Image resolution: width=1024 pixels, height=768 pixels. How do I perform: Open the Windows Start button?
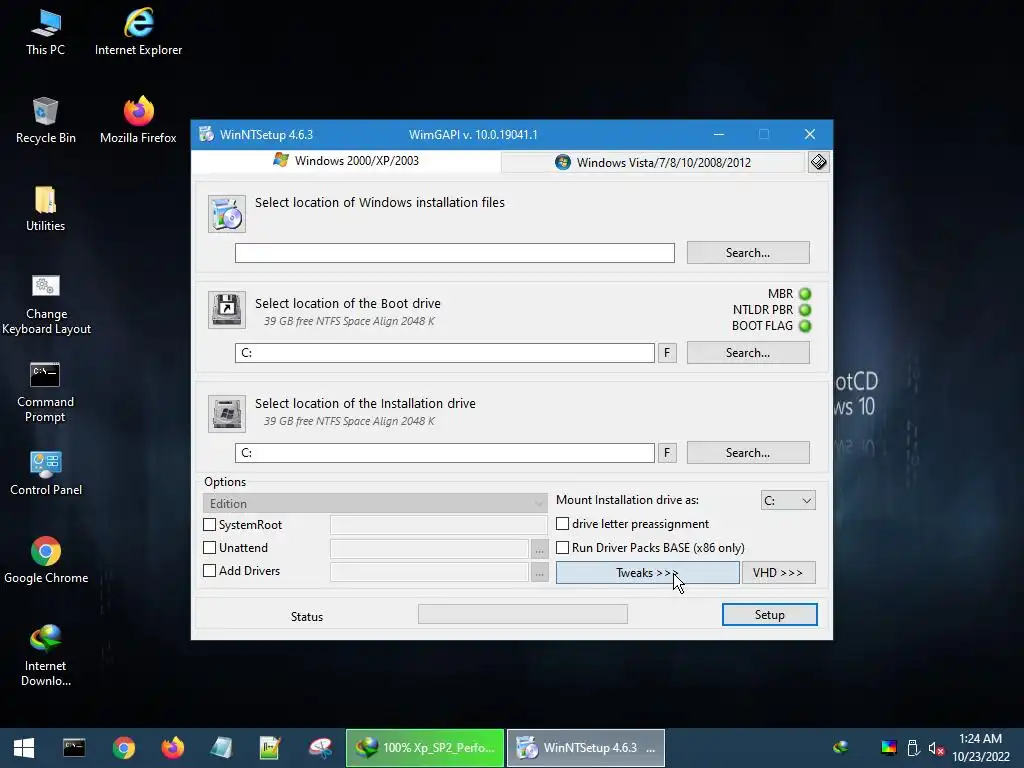(x=24, y=748)
